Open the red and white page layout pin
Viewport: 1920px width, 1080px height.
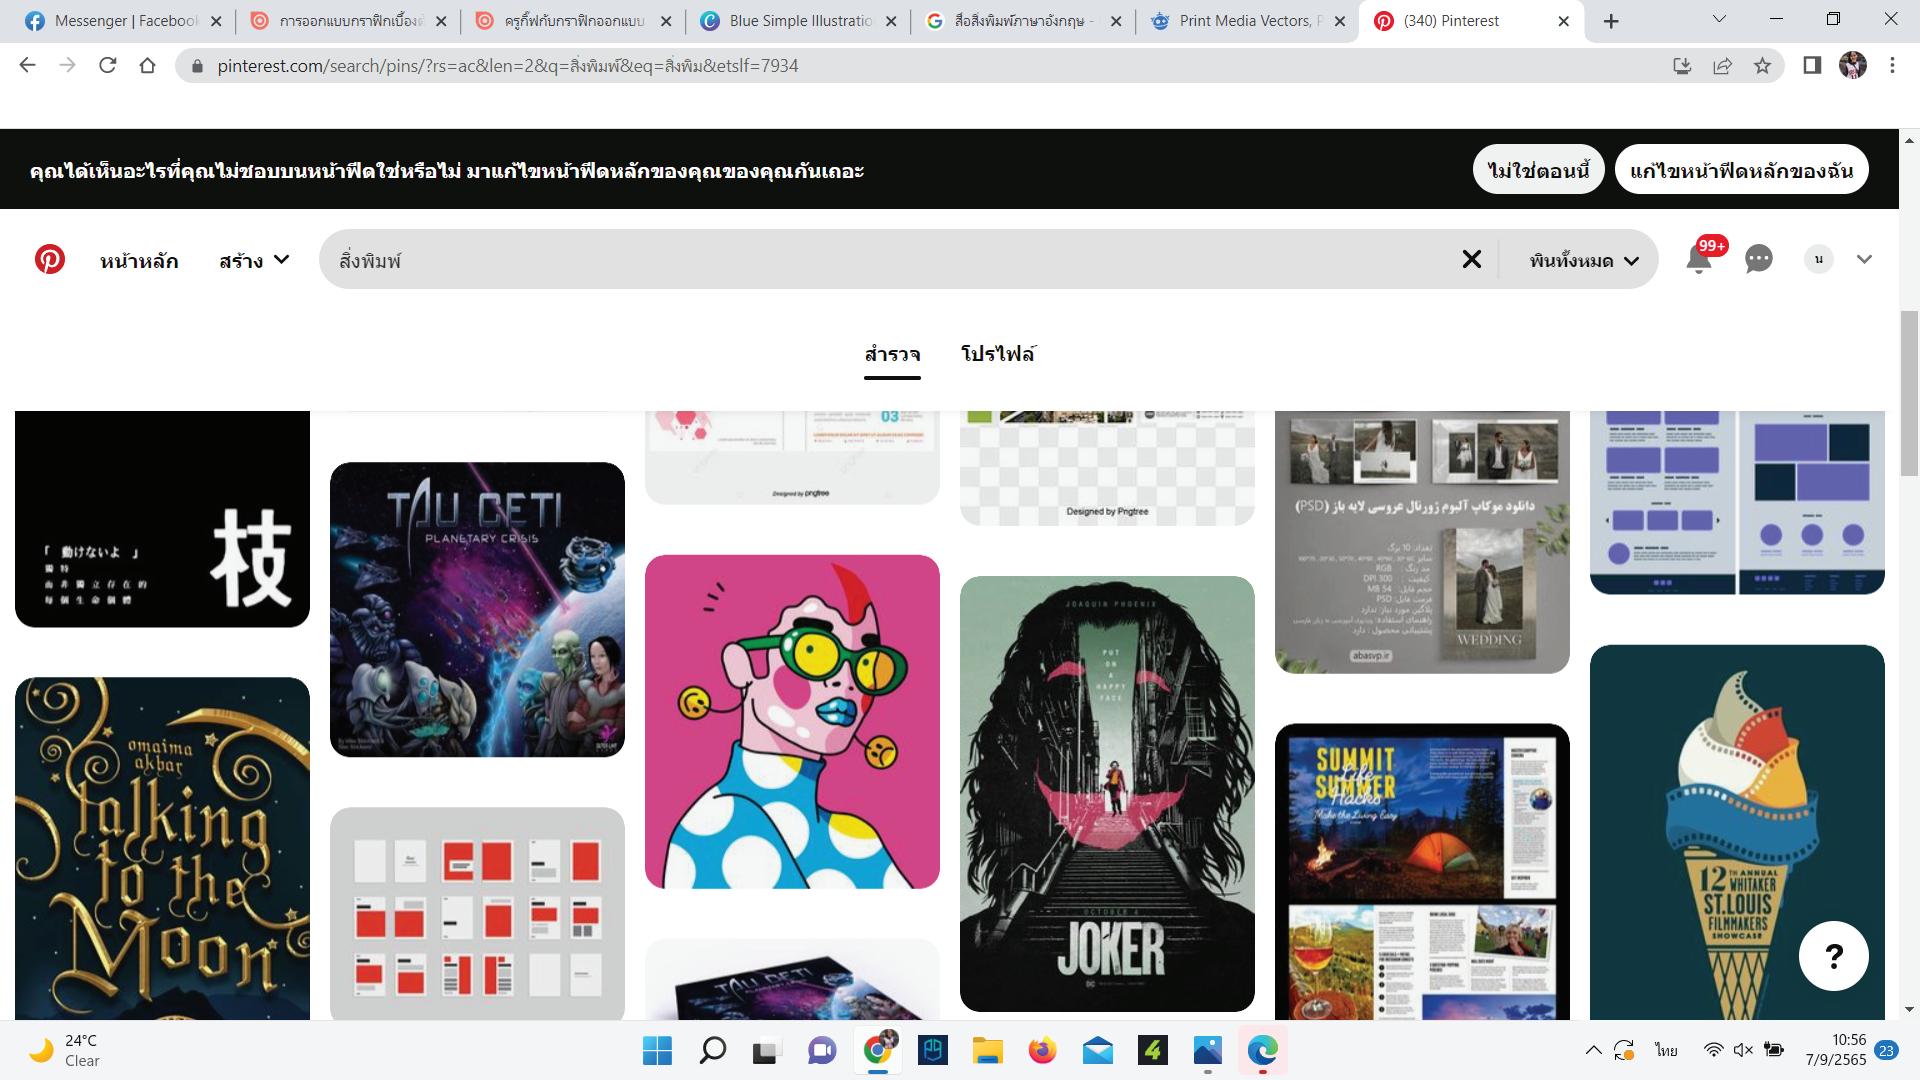[477, 914]
